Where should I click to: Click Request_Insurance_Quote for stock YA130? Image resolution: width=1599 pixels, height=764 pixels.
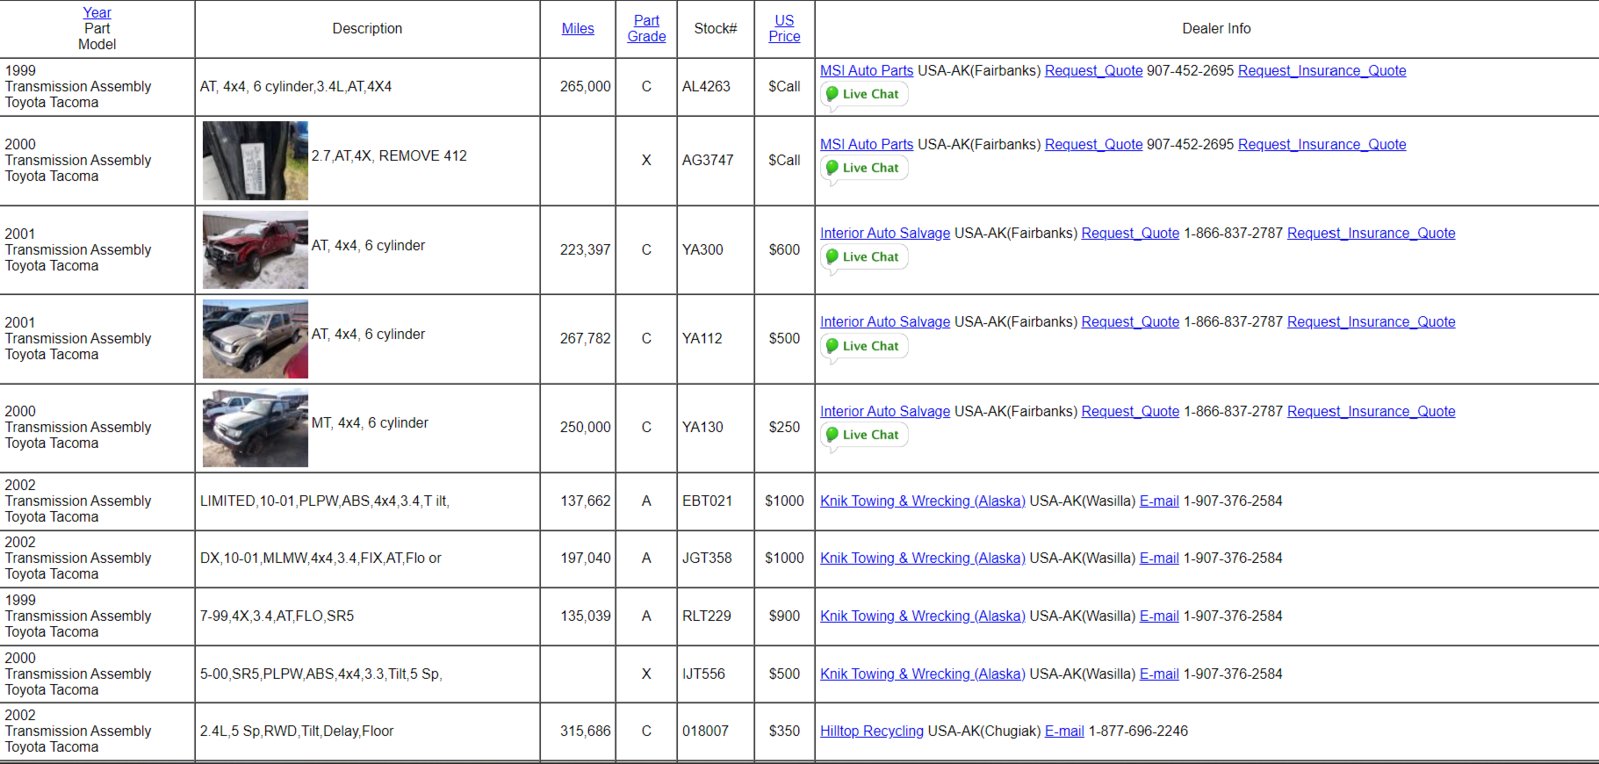(1371, 412)
